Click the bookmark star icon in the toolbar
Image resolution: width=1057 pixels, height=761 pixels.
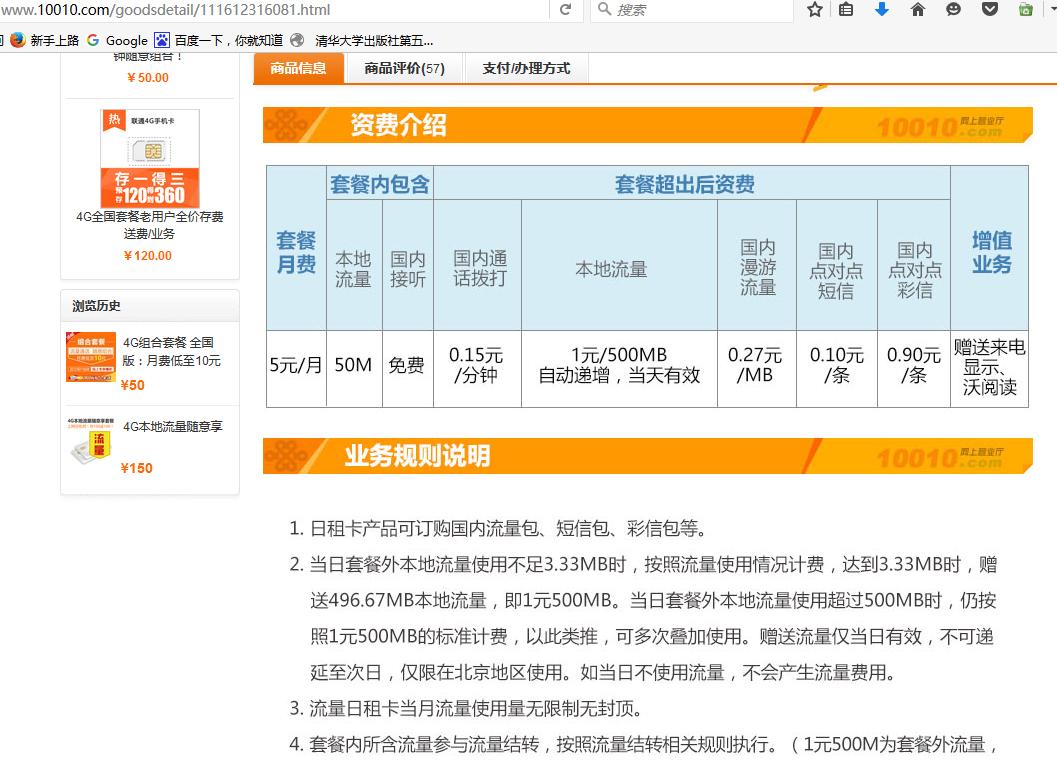point(814,11)
